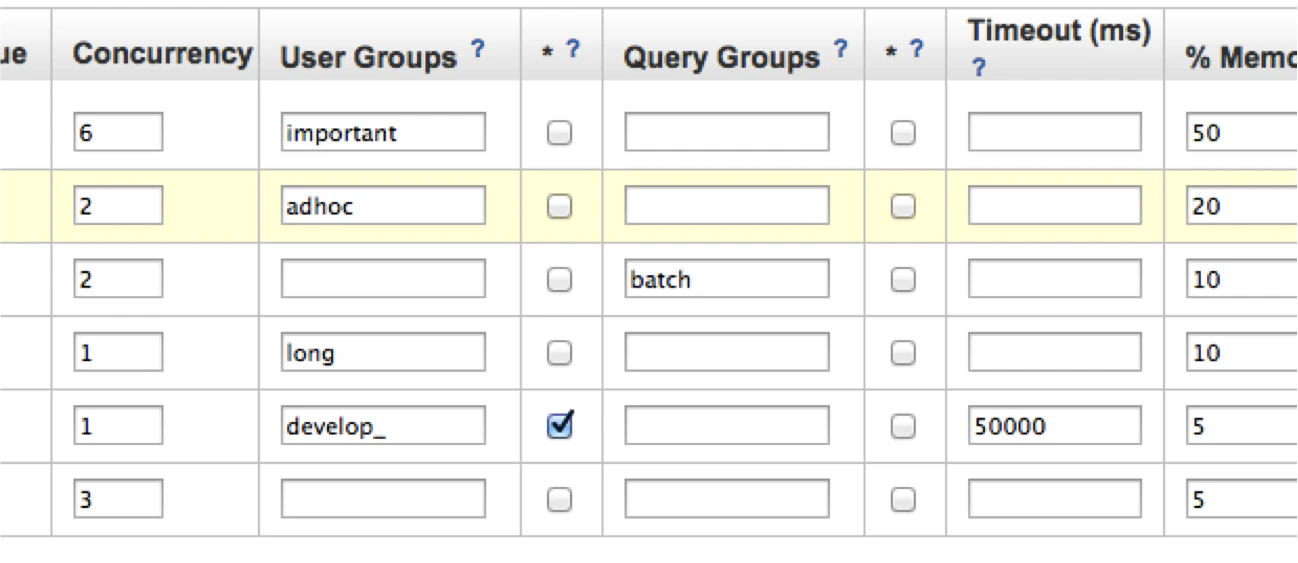Open help next to User Groups wildcard asterisk
The width and height of the screenshot is (1298, 563).
pyautogui.click(x=573, y=48)
